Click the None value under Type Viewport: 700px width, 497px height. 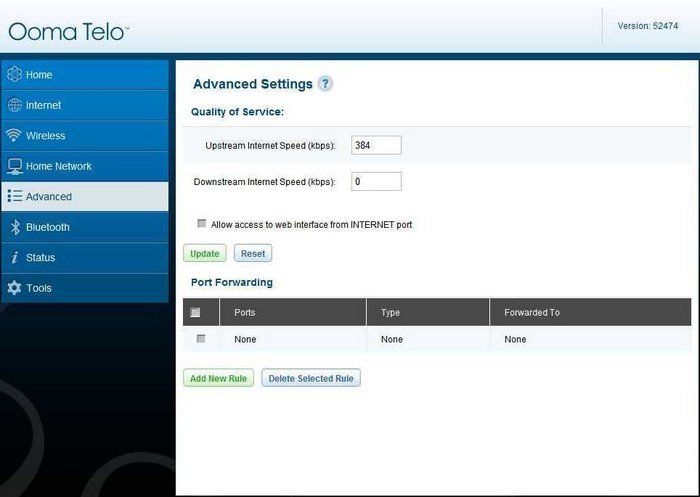coord(392,339)
